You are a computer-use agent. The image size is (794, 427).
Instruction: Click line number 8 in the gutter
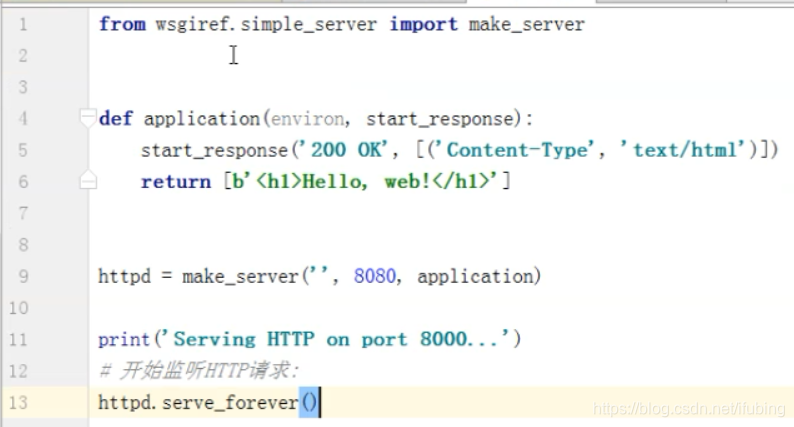(23, 245)
